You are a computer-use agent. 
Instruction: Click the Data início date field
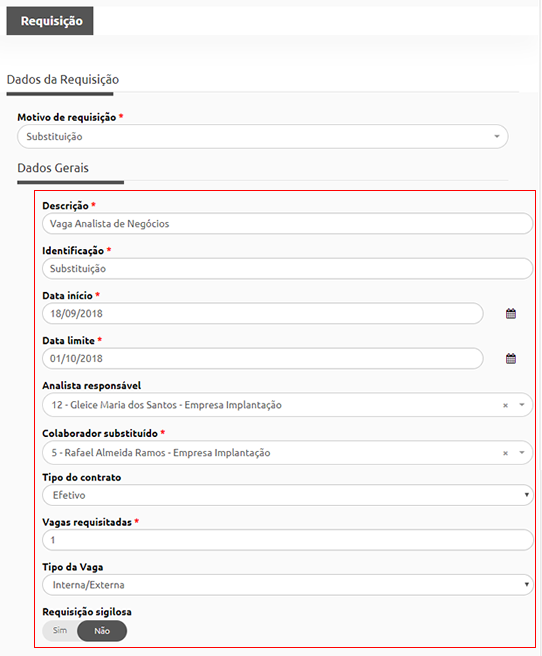point(263,313)
